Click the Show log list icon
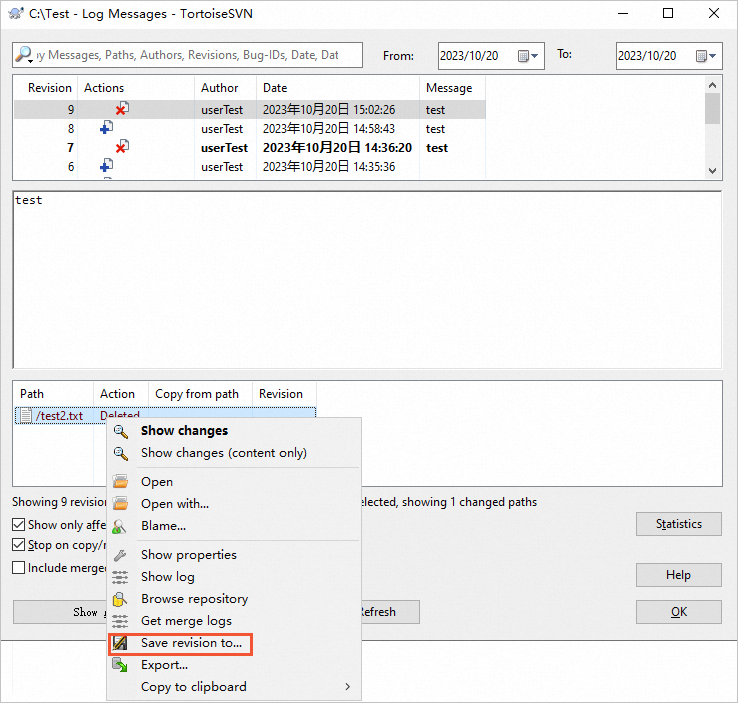The width and height of the screenshot is (738, 703). tap(120, 577)
